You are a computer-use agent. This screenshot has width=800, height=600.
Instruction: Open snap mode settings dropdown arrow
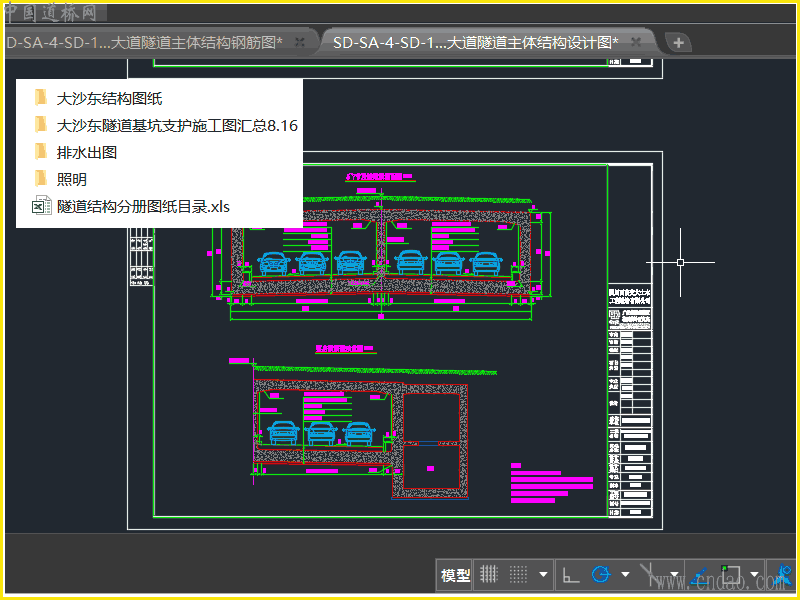pyautogui.click(x=543, y=575)
